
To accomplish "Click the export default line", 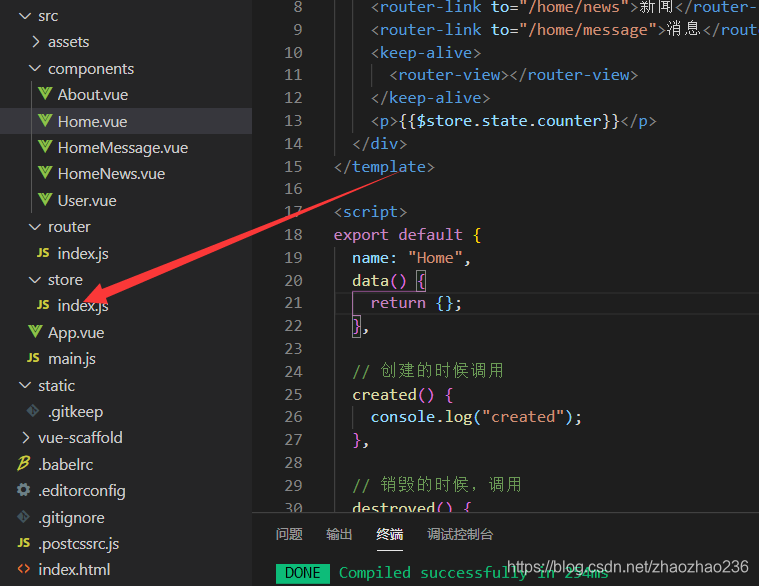I will tap(407, 235).
